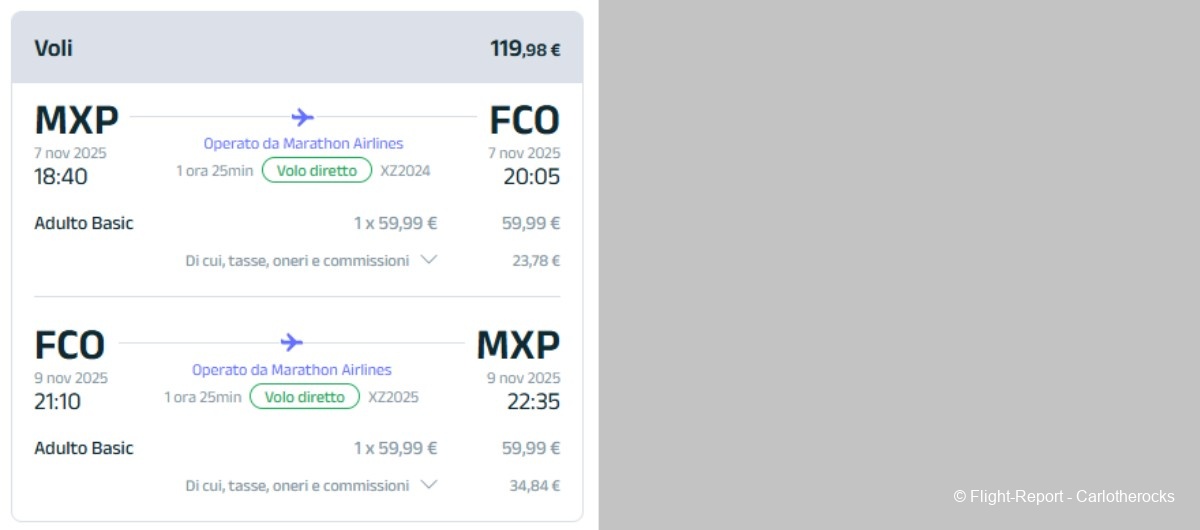Select the "Adulto Basic" fare on the return flight
This screenshot has width=1200, height=530.
(84, 448)
